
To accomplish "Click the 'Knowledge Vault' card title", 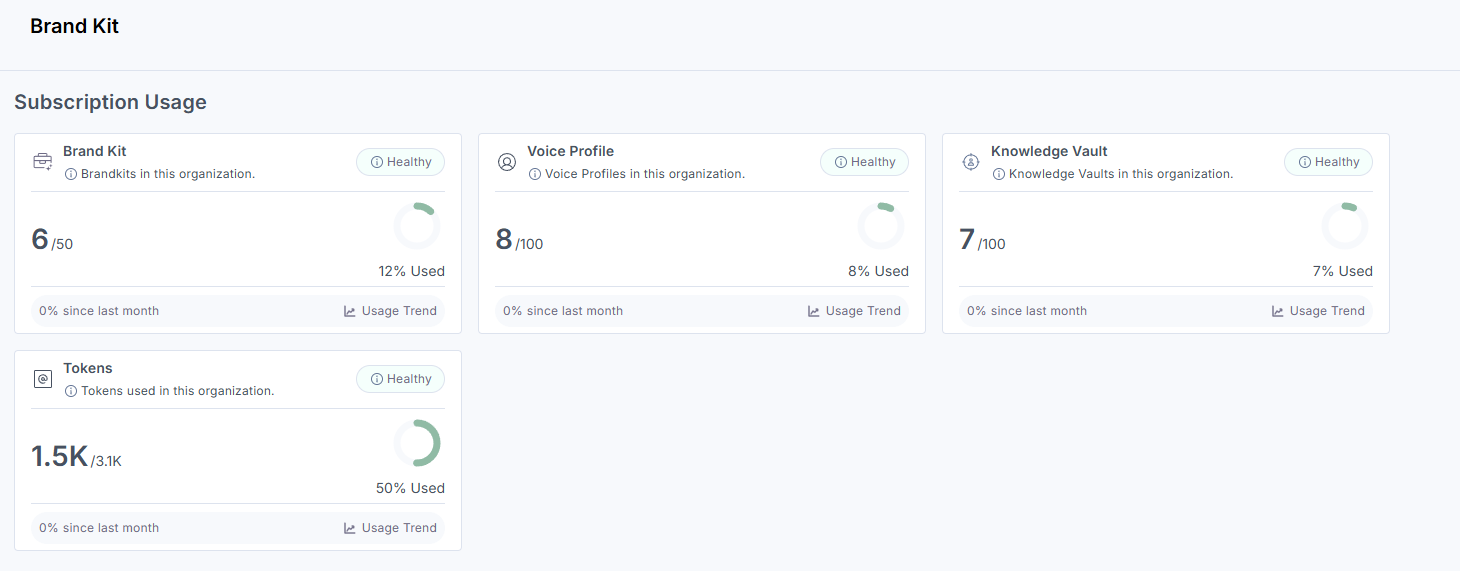I will [1049, 151].
